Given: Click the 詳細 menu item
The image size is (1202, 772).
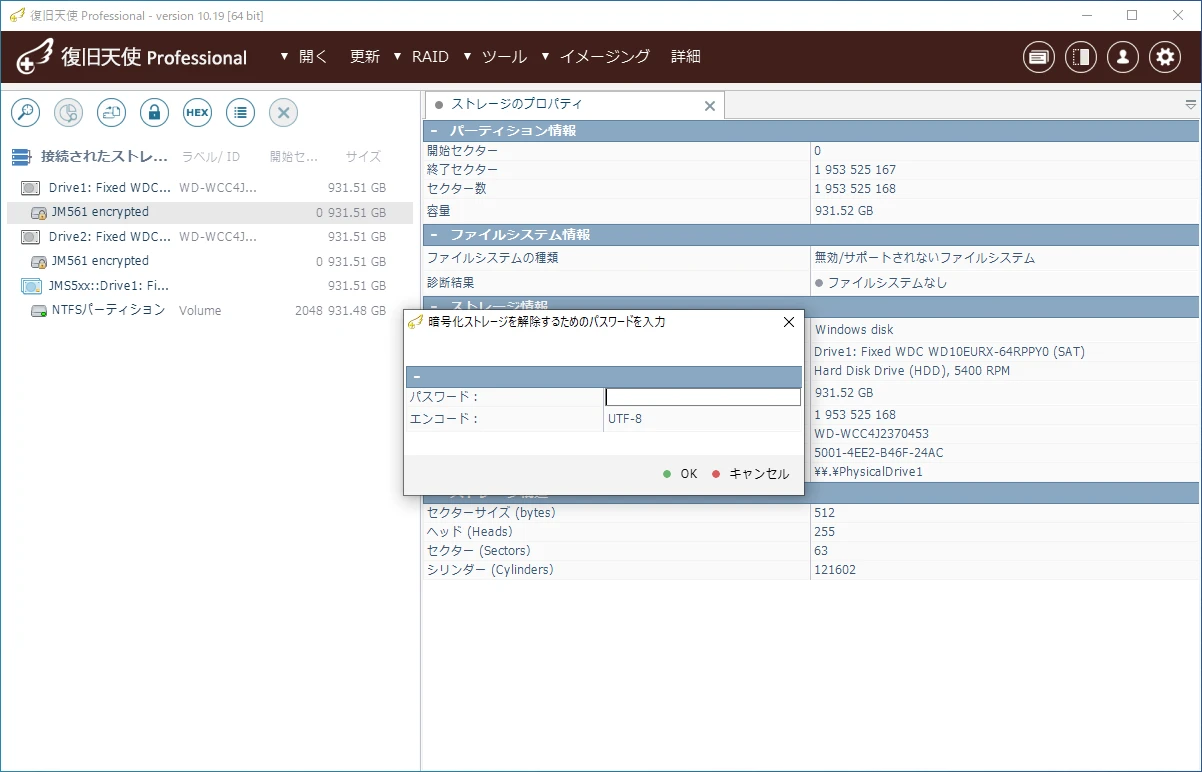Looking at the screenshot, I should click(686, 57).
